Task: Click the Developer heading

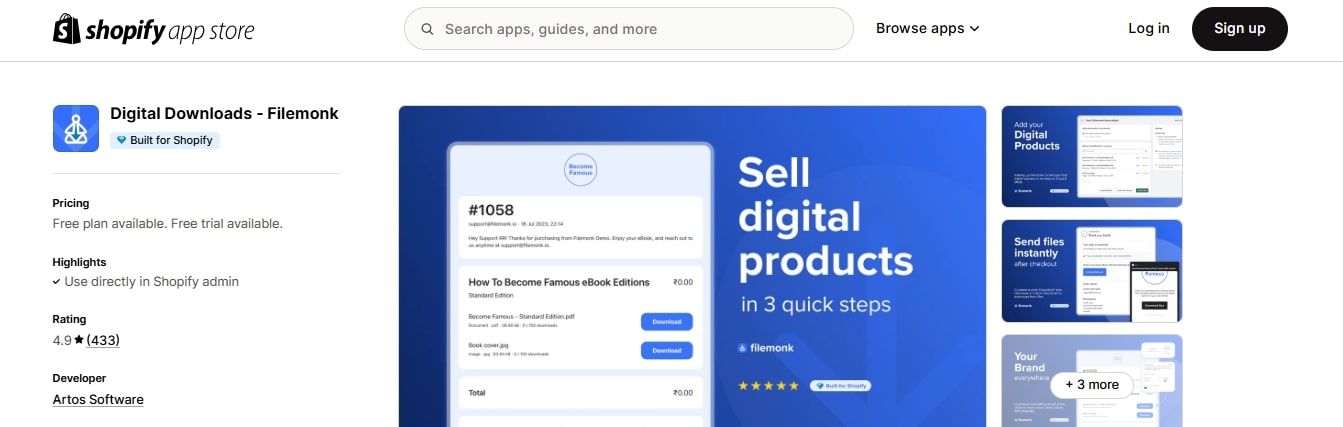Action: click(x=79, y=378)
